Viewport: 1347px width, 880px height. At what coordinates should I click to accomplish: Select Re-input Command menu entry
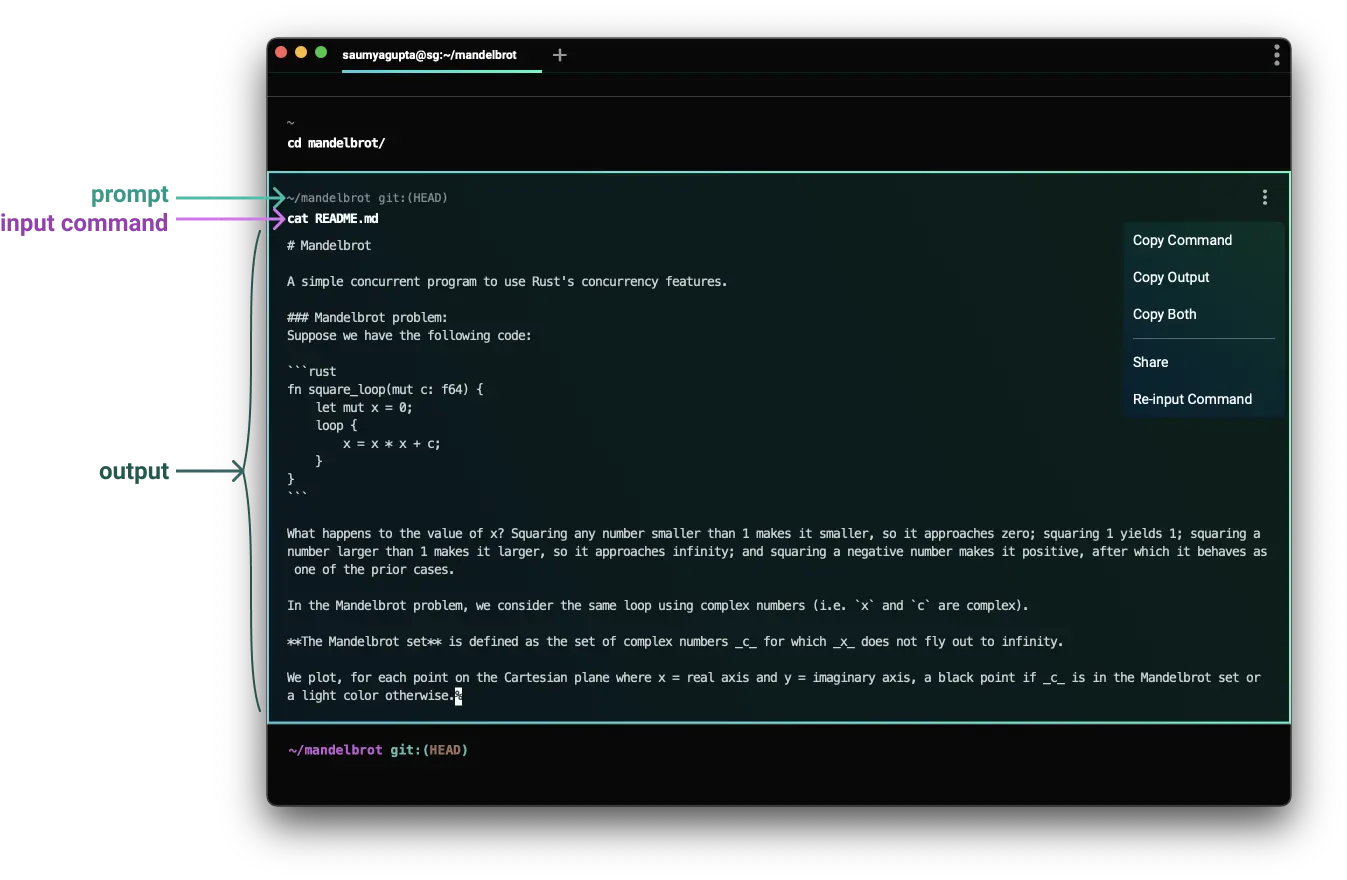(1192, 399)
